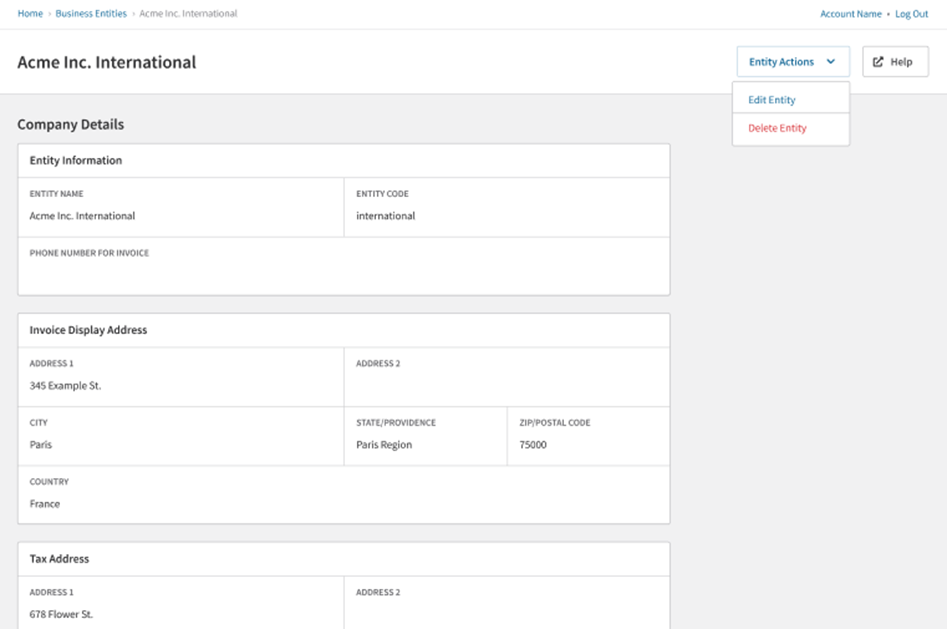This screenshot has height=629, width=947.
Task: Click the state value Paris Region
Action: pyautogui.click(x=384, y=445)
